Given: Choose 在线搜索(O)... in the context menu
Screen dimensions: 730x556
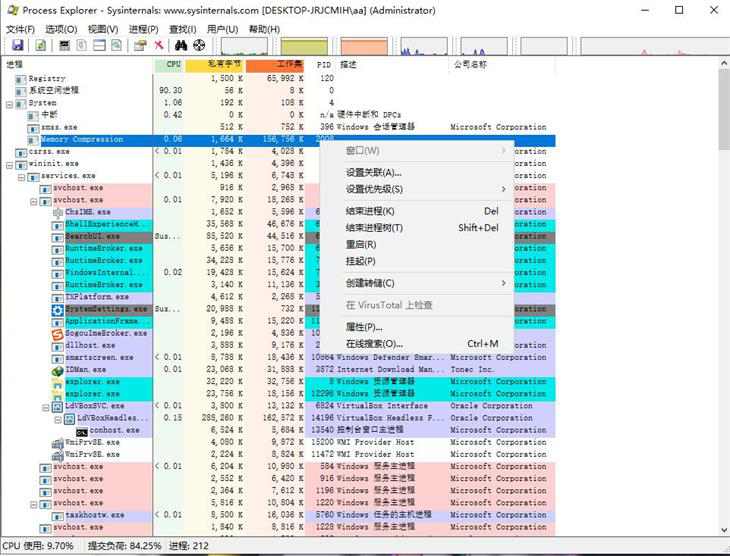Looking at the screenshot, I should coord(417,344).
